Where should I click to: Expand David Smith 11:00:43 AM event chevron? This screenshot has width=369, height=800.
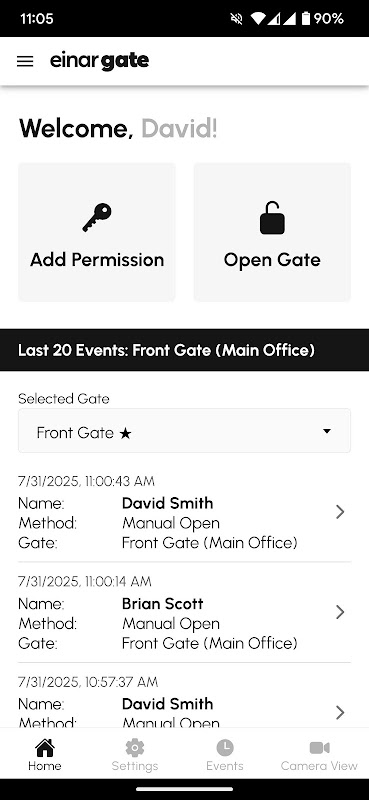click(x=340, y=512)
